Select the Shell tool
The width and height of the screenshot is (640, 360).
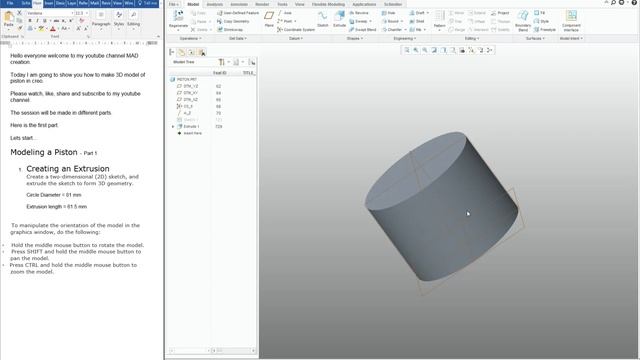(417, 21)
